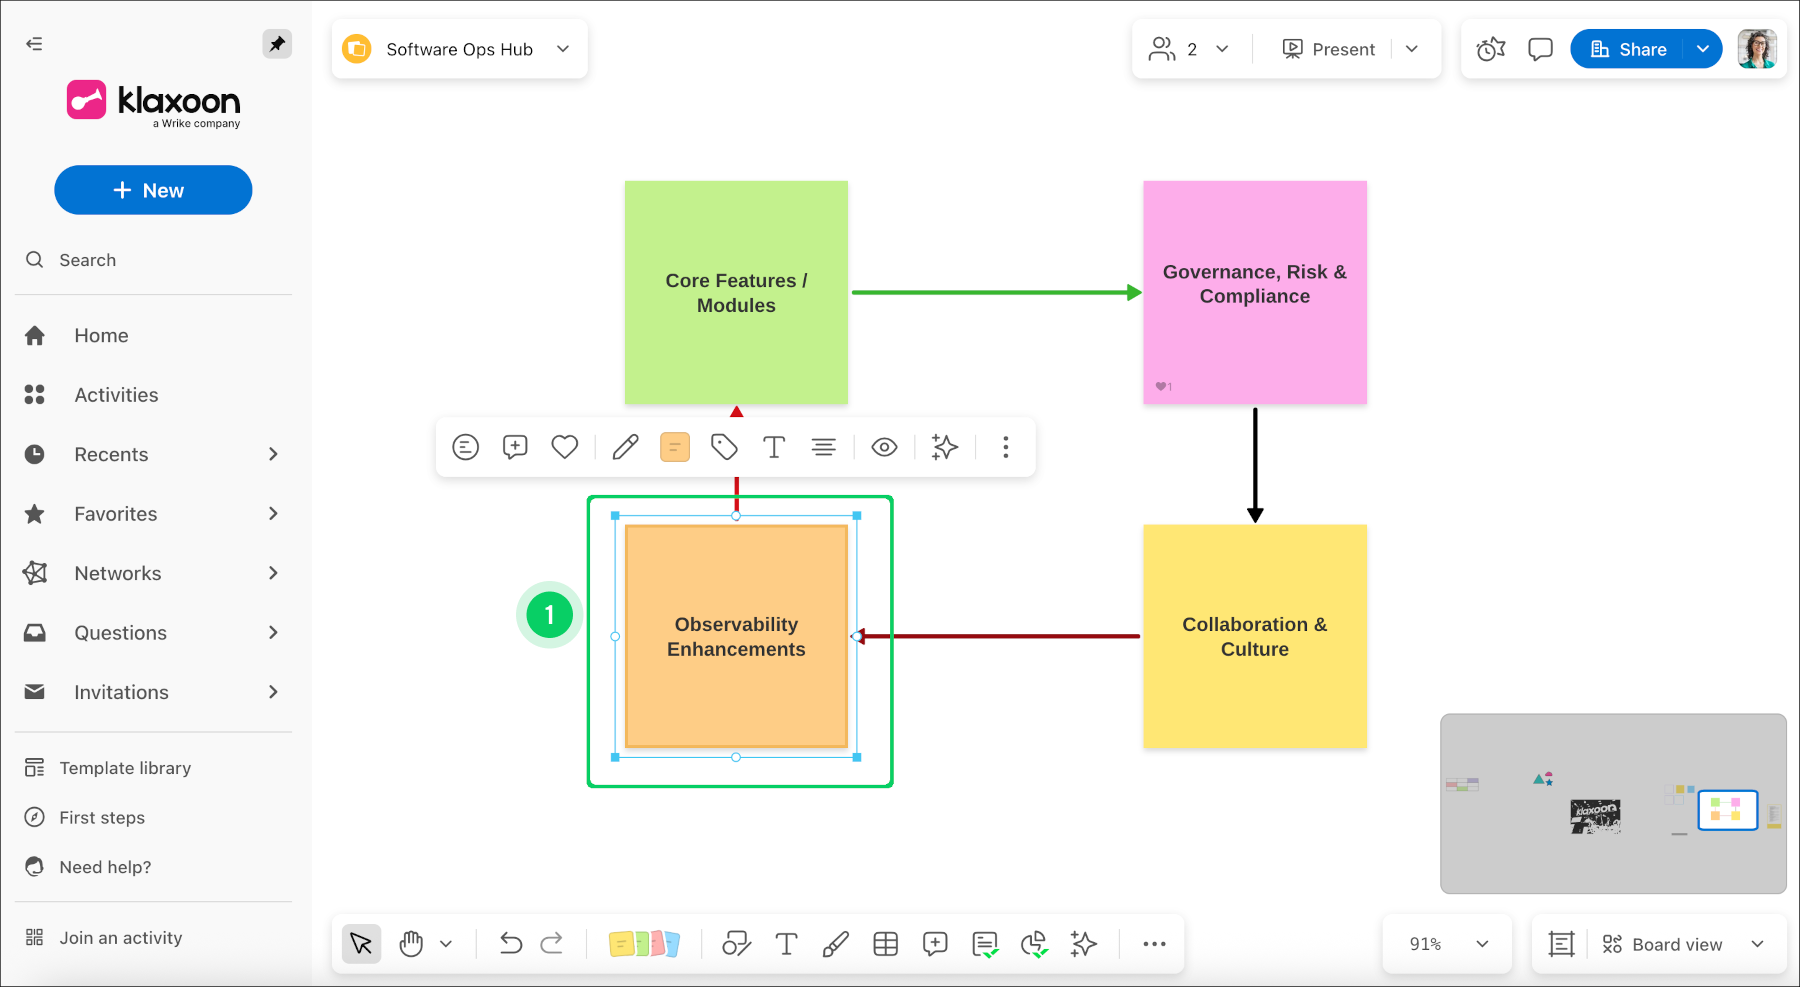Click the tag icon in the idea toolbar
The image size is (1800, 987).
click(724, 447)
